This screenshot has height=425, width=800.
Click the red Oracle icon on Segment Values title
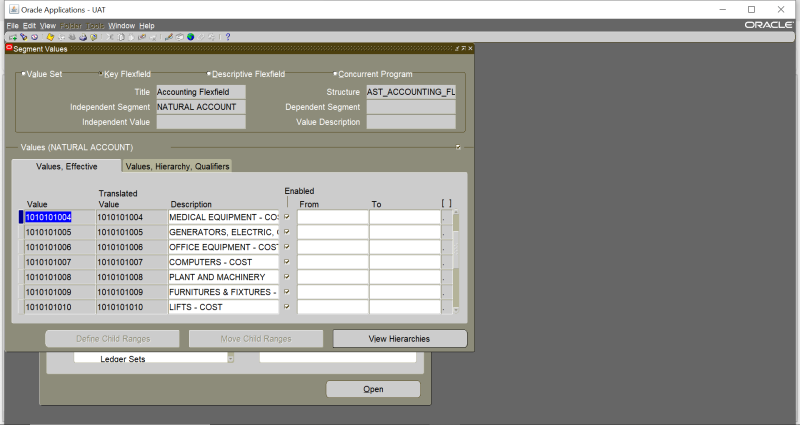[9, 48]
